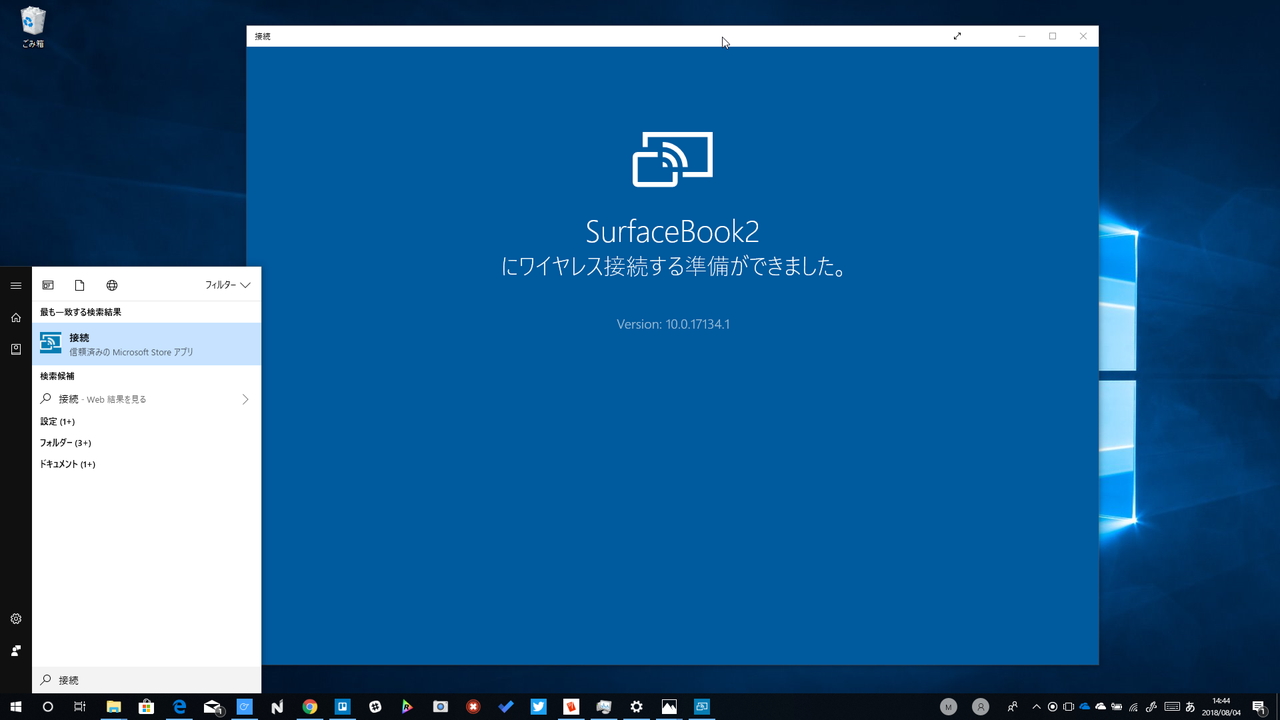Click the search box containing 接続
This screenshot has width=1280, height=720.
point(147,680)
